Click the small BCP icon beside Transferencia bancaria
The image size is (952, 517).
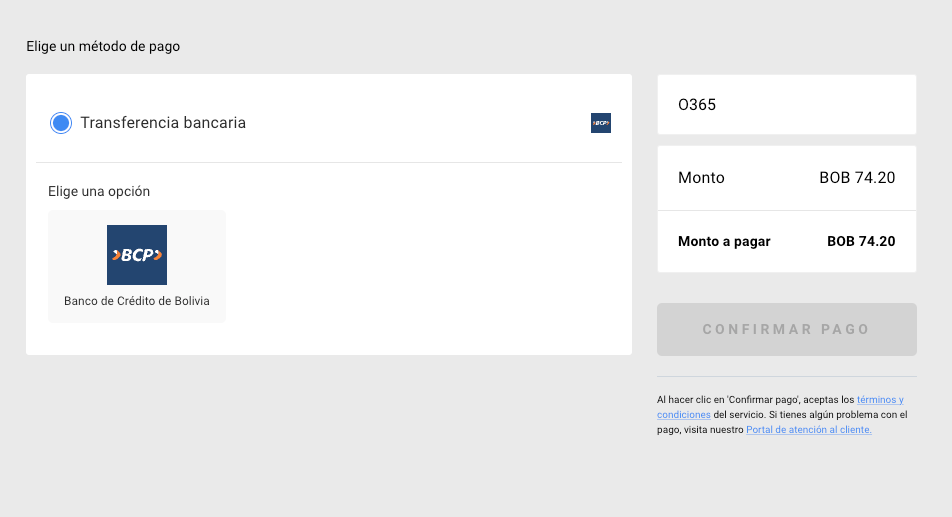(600, 123)
